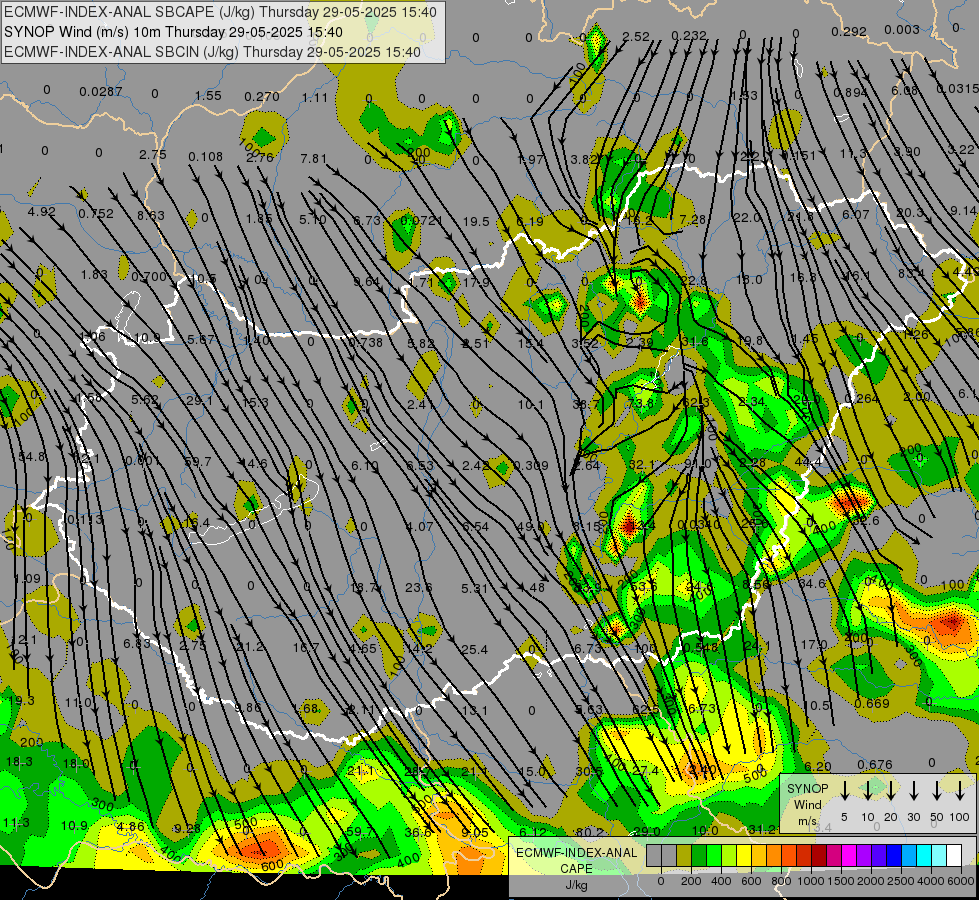Click the 50 m/s wind arrow in legend
Image resolution: width=979 pixels, height=900 pixels.
tap(937, 791)
